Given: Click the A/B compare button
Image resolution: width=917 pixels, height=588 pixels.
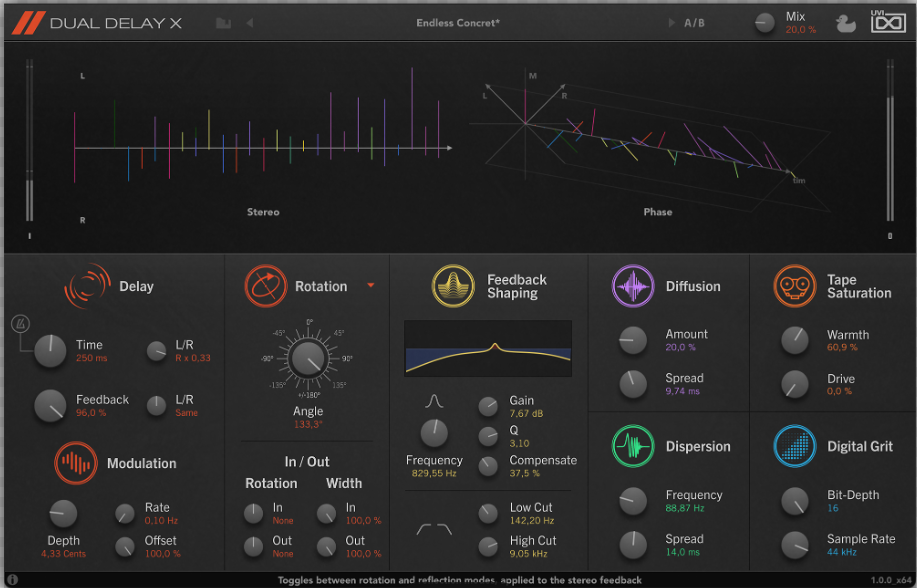Looking at the screenshot, I should [694, 23].
